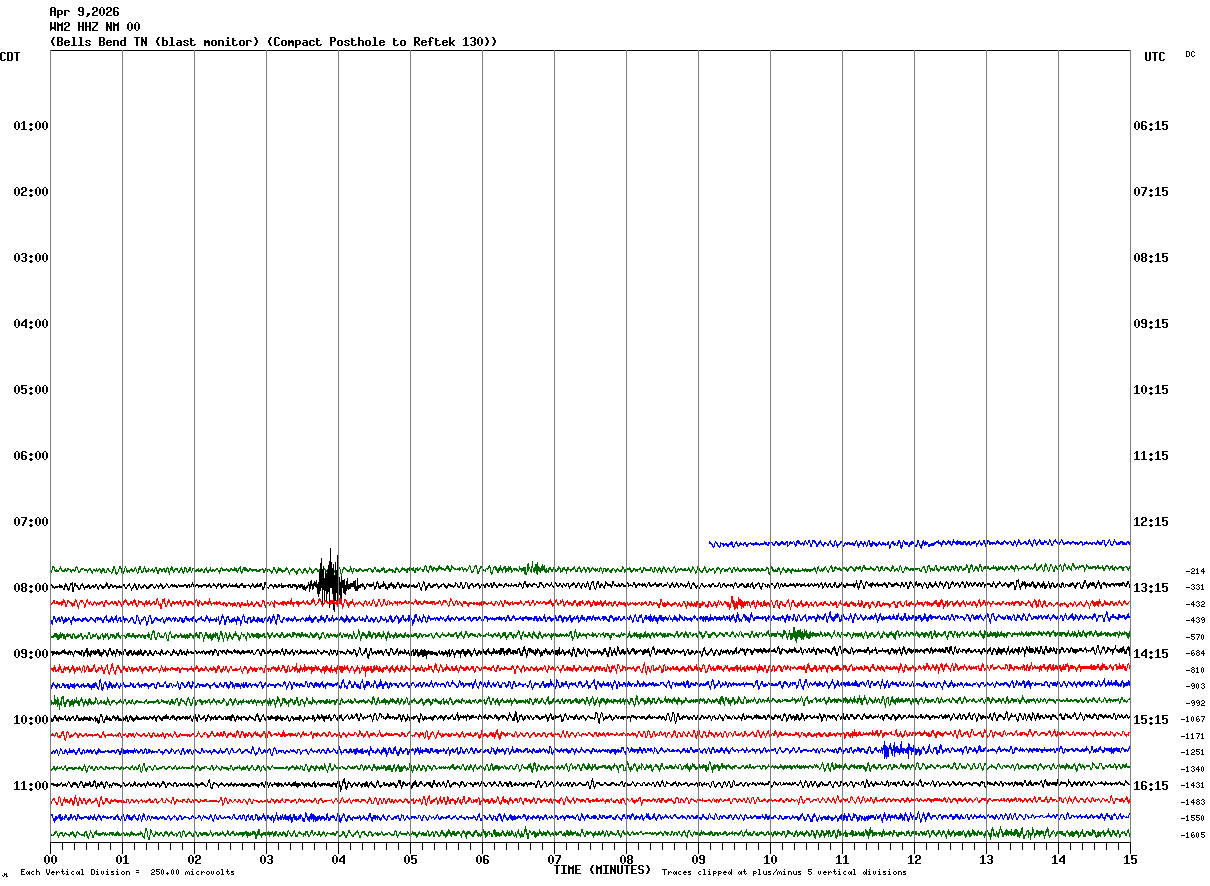Click the 05:00 CDT time label

click(x=31, y=390)
